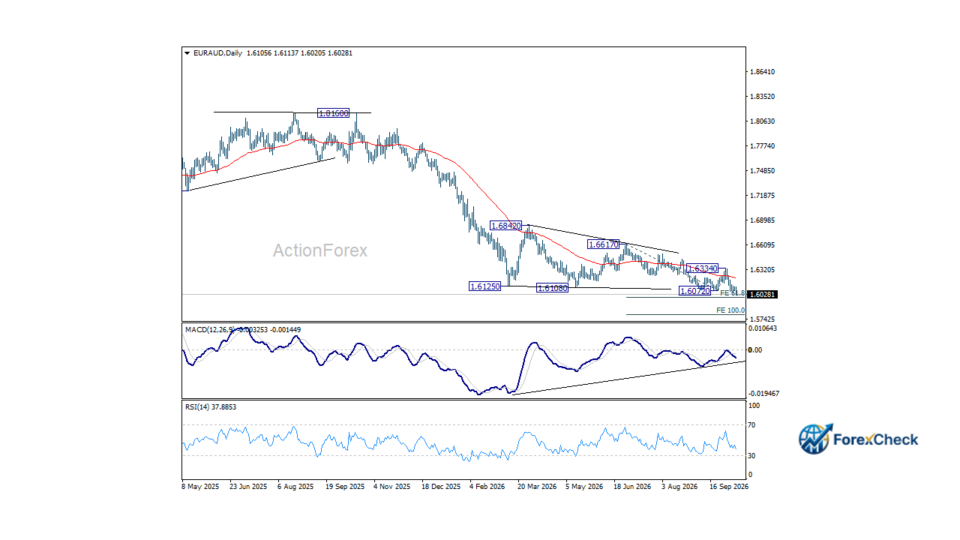
Task: Click the 1.71875 price axis value
Action: coord(762,196)
